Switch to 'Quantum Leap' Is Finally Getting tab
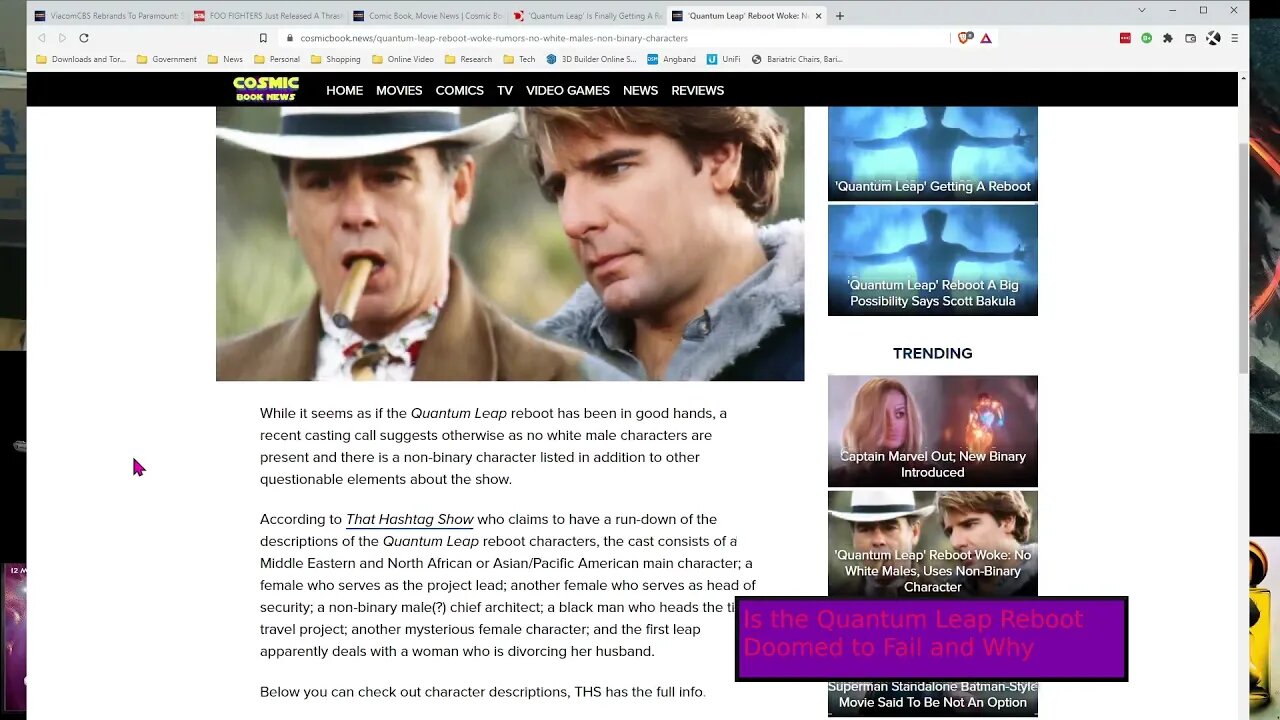1280x720 pixels. click(x=587, y=16)
